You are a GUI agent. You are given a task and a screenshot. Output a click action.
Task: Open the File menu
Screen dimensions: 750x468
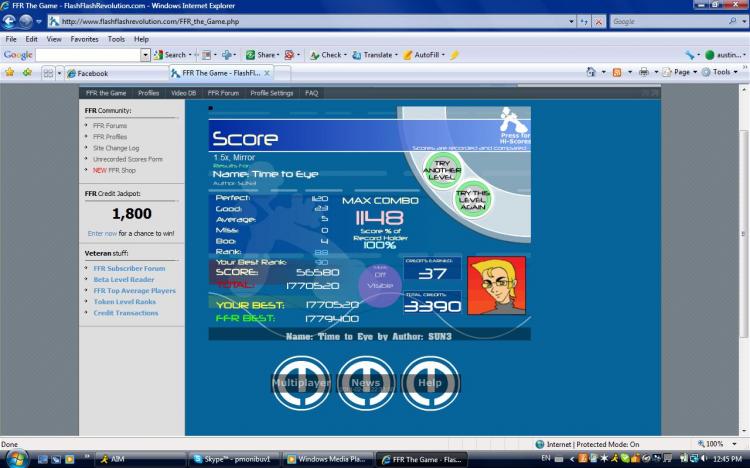(x=11, y=39)
